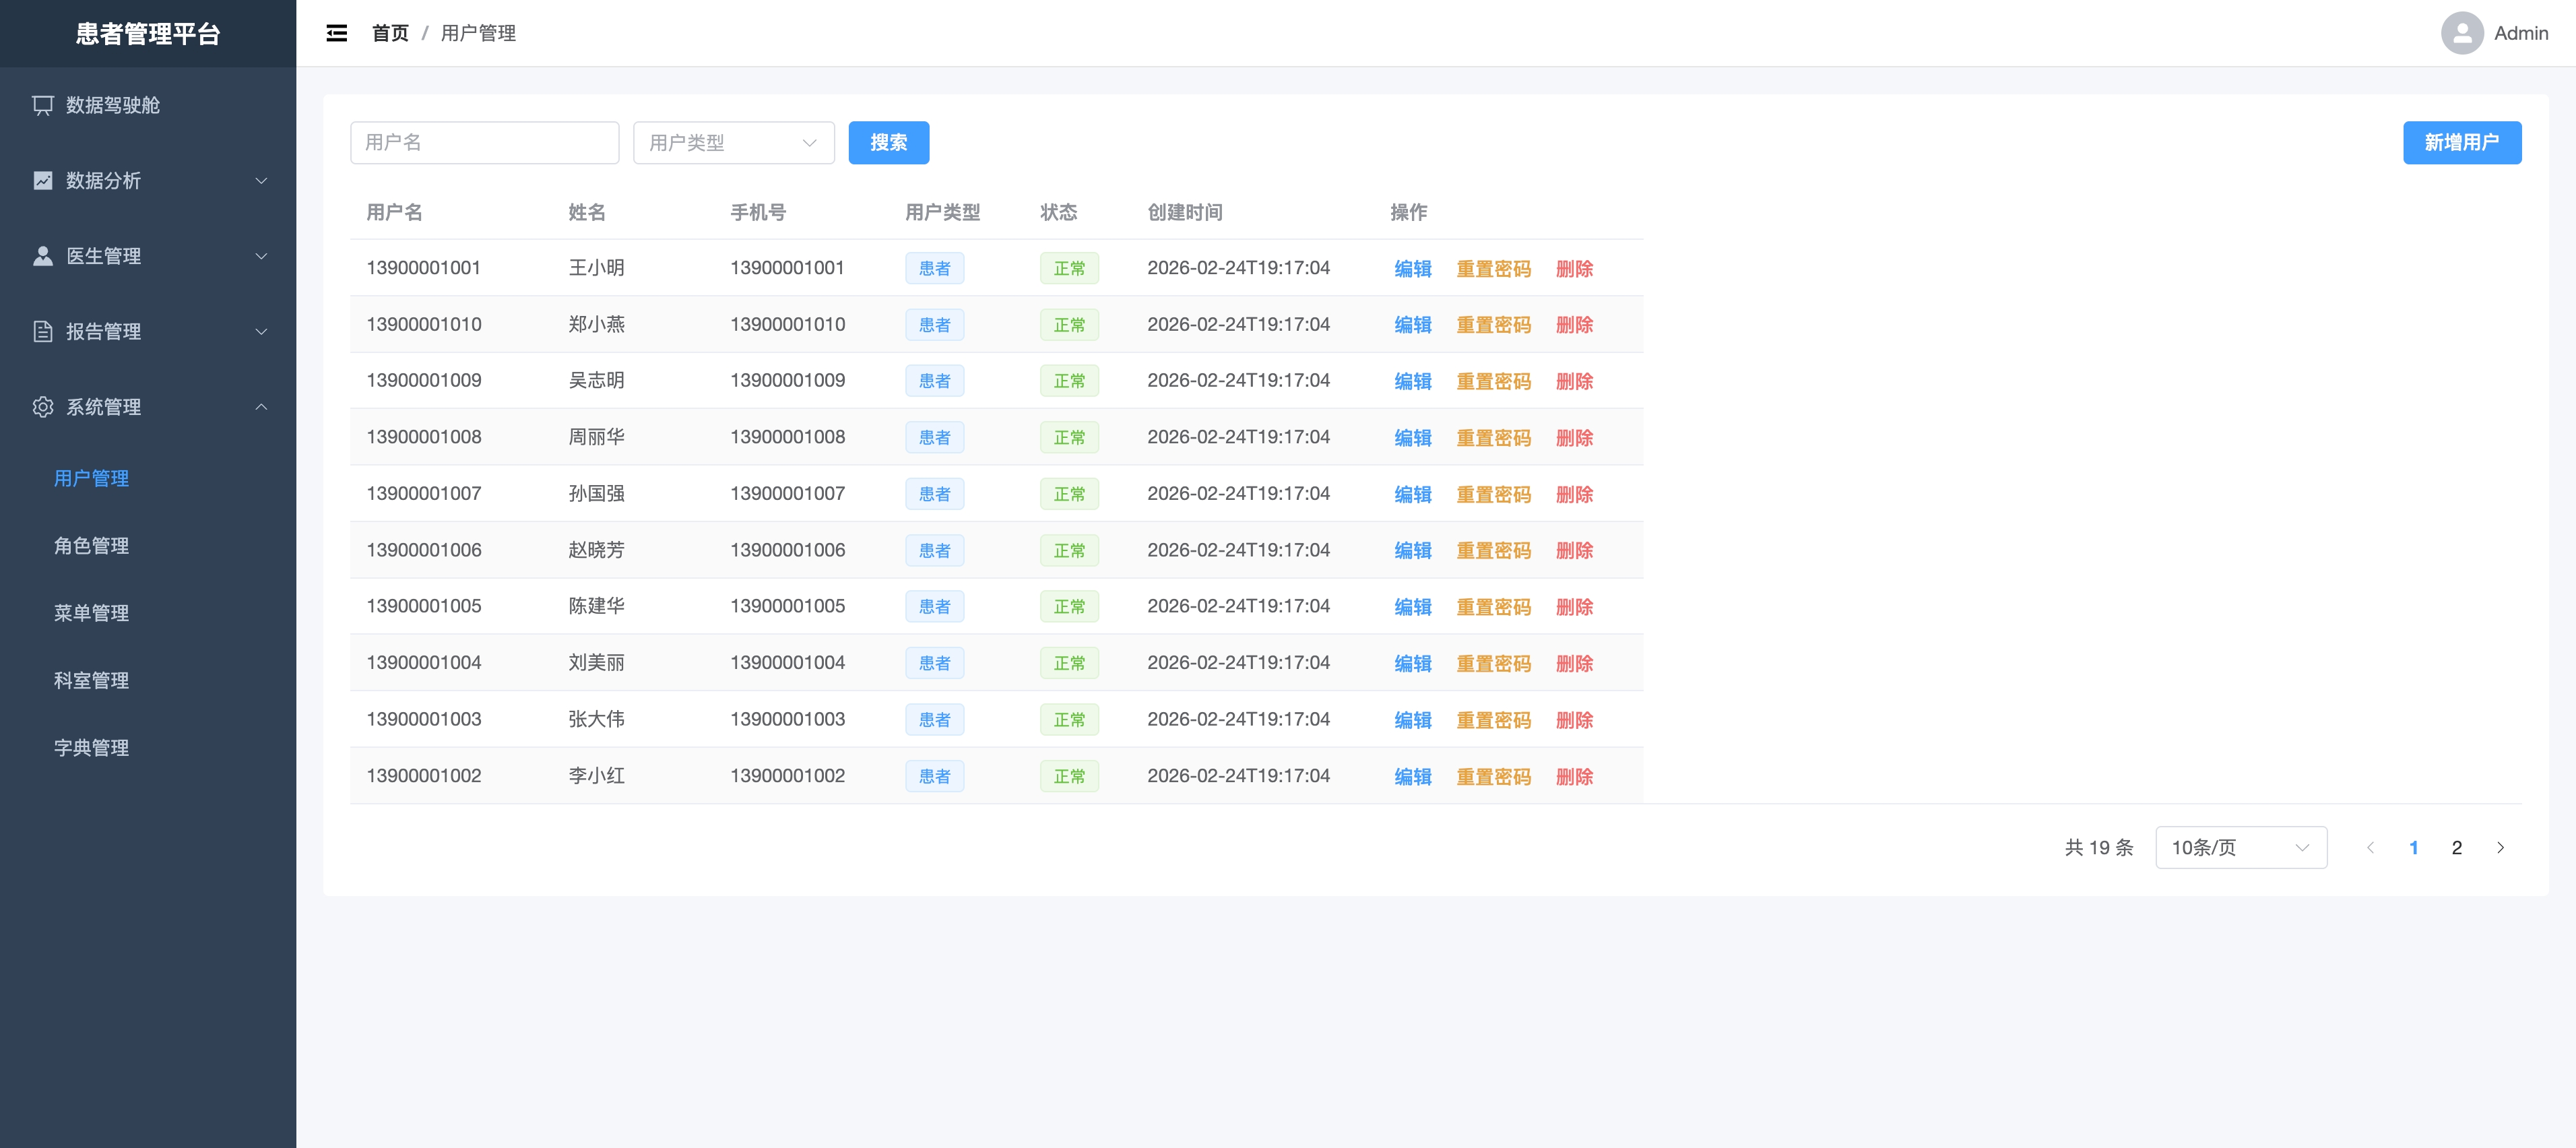
Task: Go to next page arrow
Action: pos(2500,847)
